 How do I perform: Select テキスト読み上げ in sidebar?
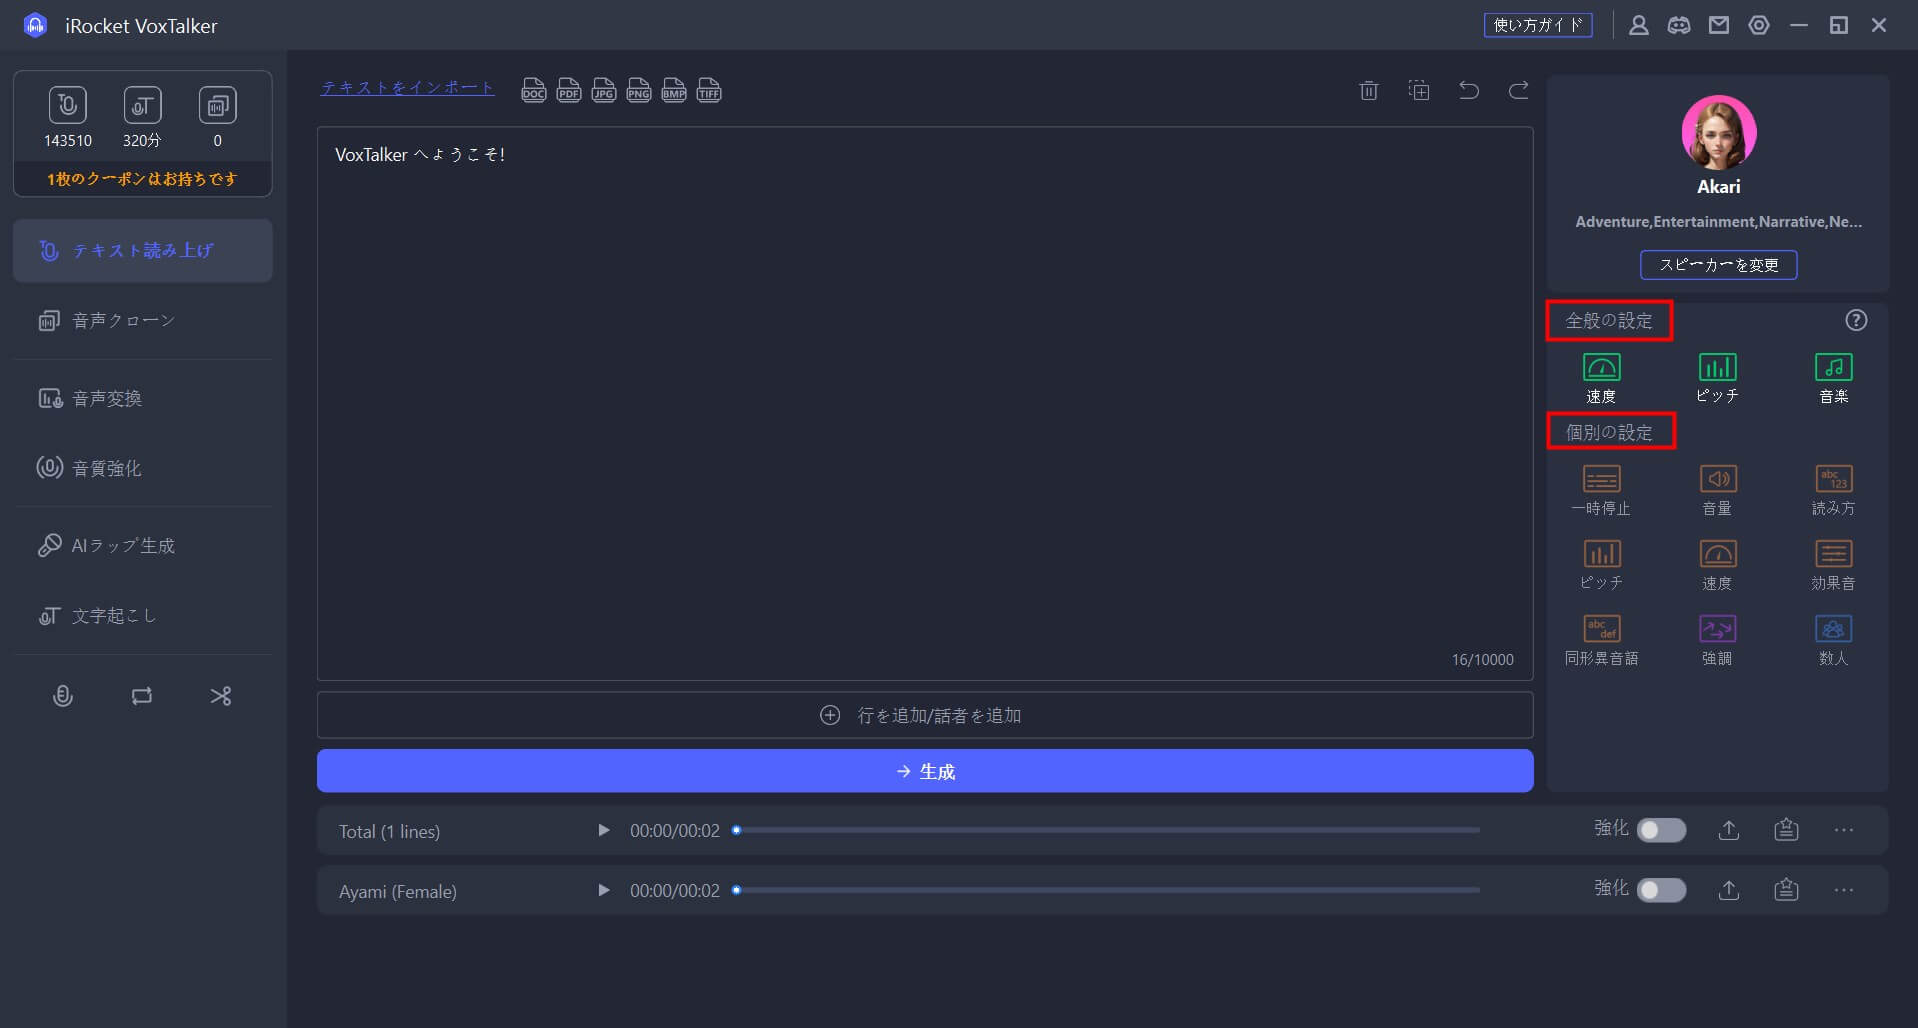[x=143, y=250]
